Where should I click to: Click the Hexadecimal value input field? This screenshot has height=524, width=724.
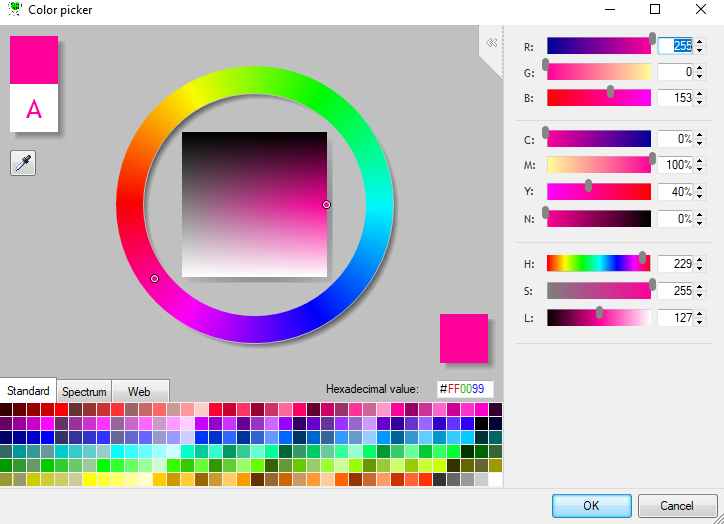pyautogui.click(x=465, y=389)
